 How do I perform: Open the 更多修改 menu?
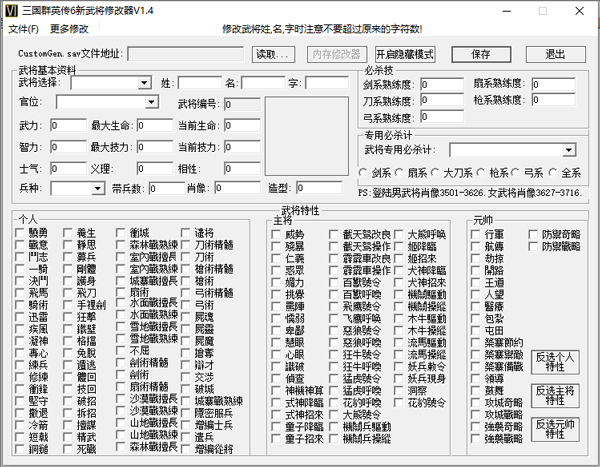69,29
